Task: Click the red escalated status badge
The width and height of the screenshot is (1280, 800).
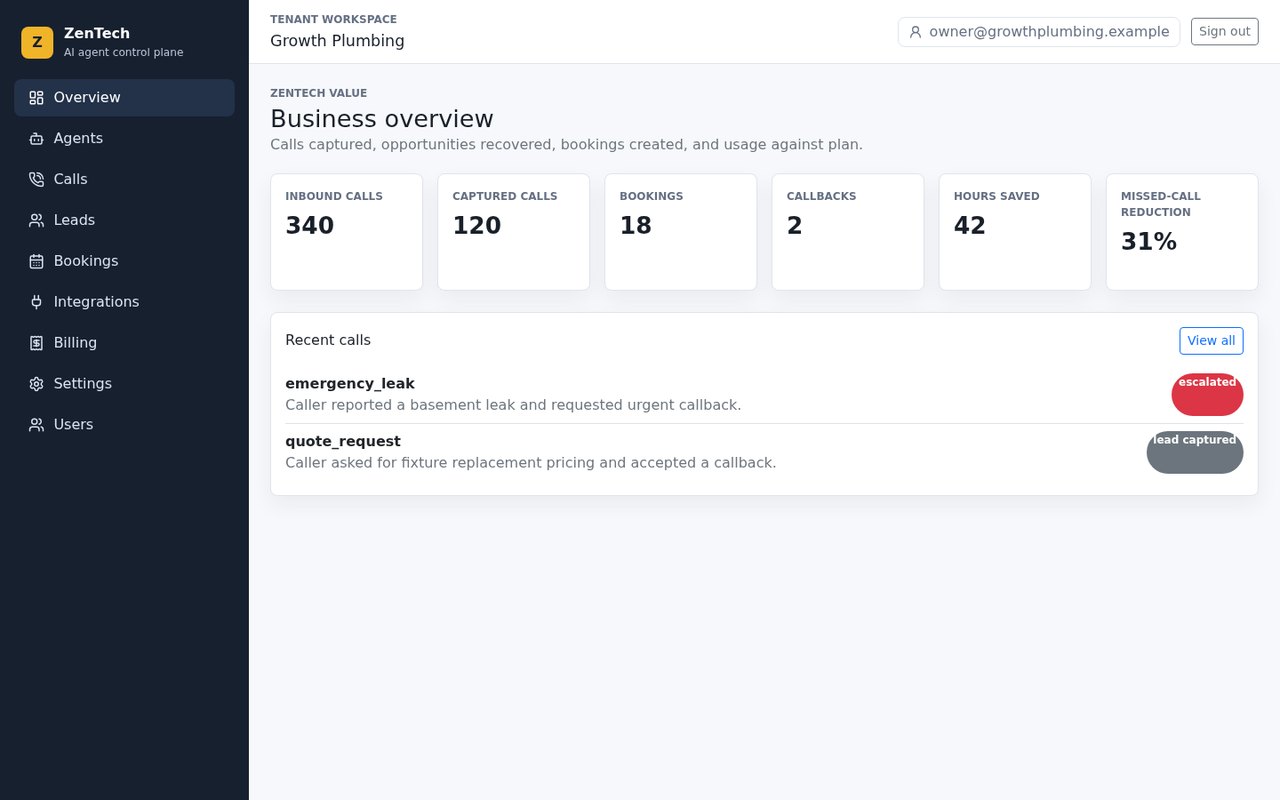Action: (x=1207, y=394)
